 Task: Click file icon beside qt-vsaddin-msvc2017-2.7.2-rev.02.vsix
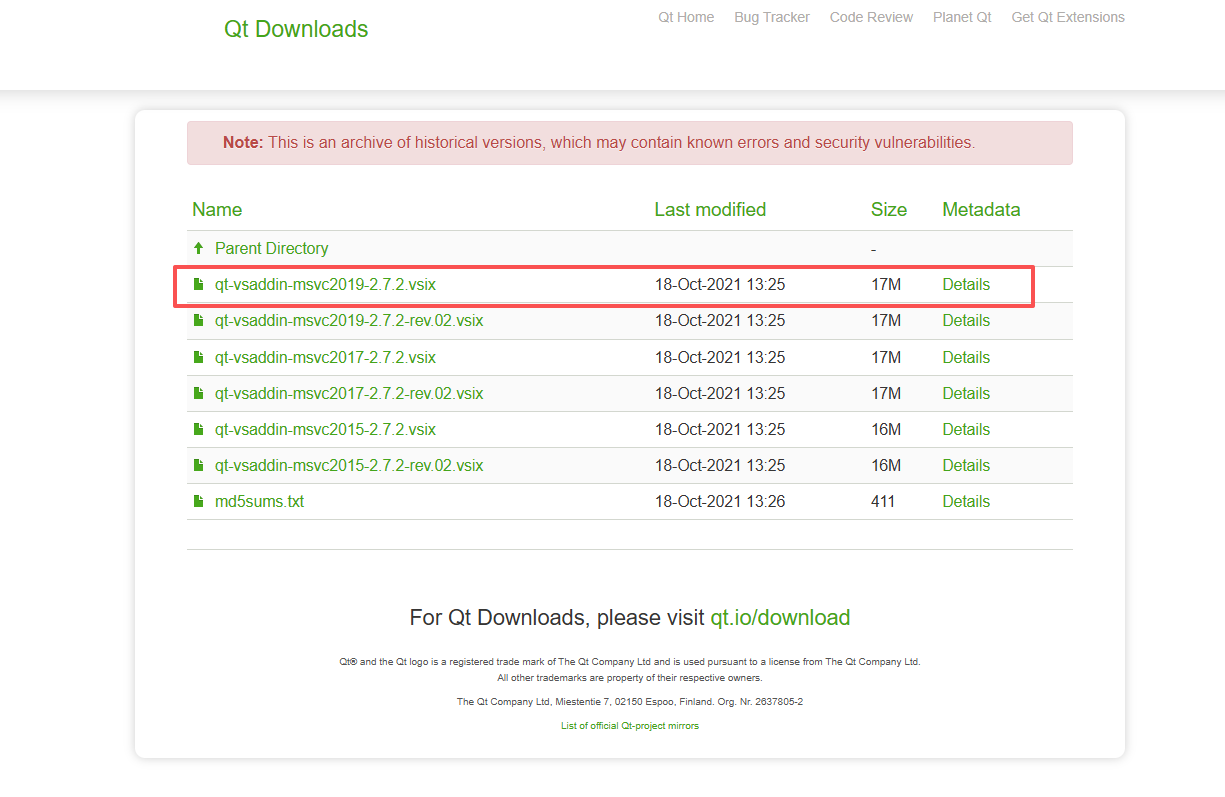tap(198, 393)
